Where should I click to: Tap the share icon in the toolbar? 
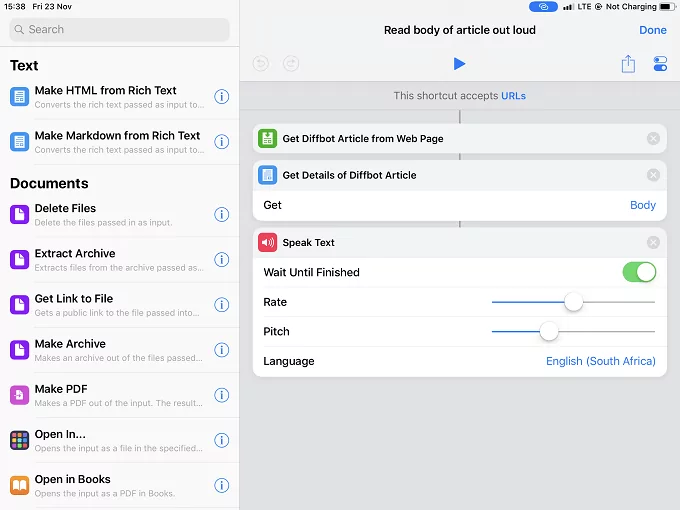[628, 64]
